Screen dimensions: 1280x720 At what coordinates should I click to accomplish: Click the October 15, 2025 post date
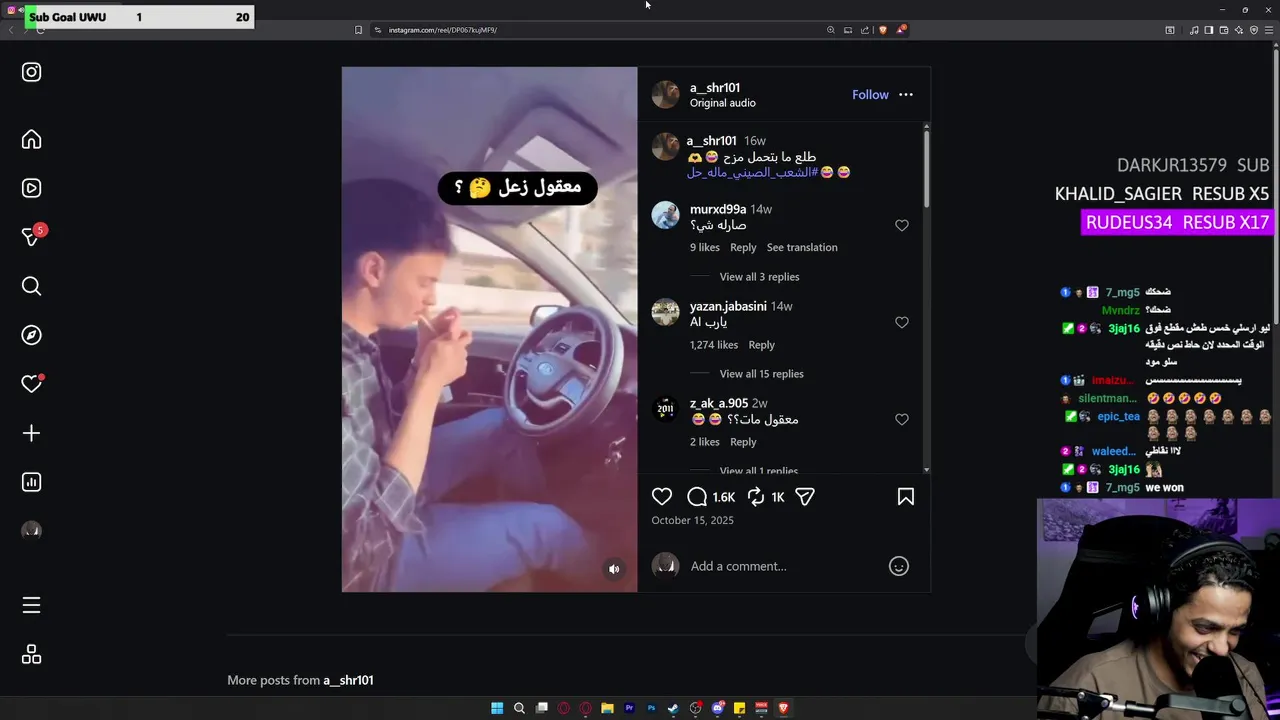pyautogui.click(x=693, y=520)
